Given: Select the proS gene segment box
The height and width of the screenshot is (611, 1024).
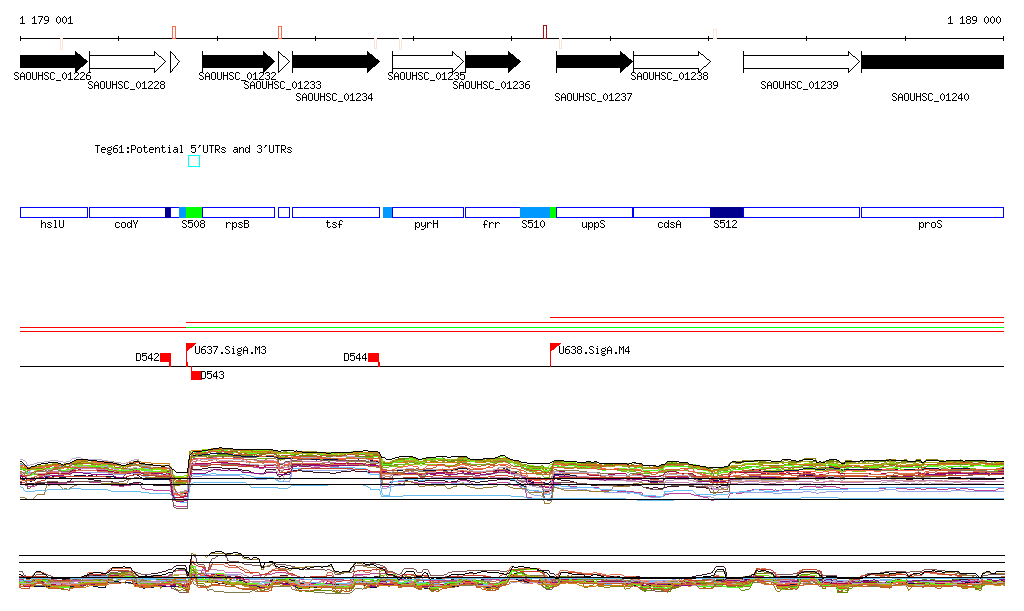Looking at the screenshot, I should (x=931, y=212).
